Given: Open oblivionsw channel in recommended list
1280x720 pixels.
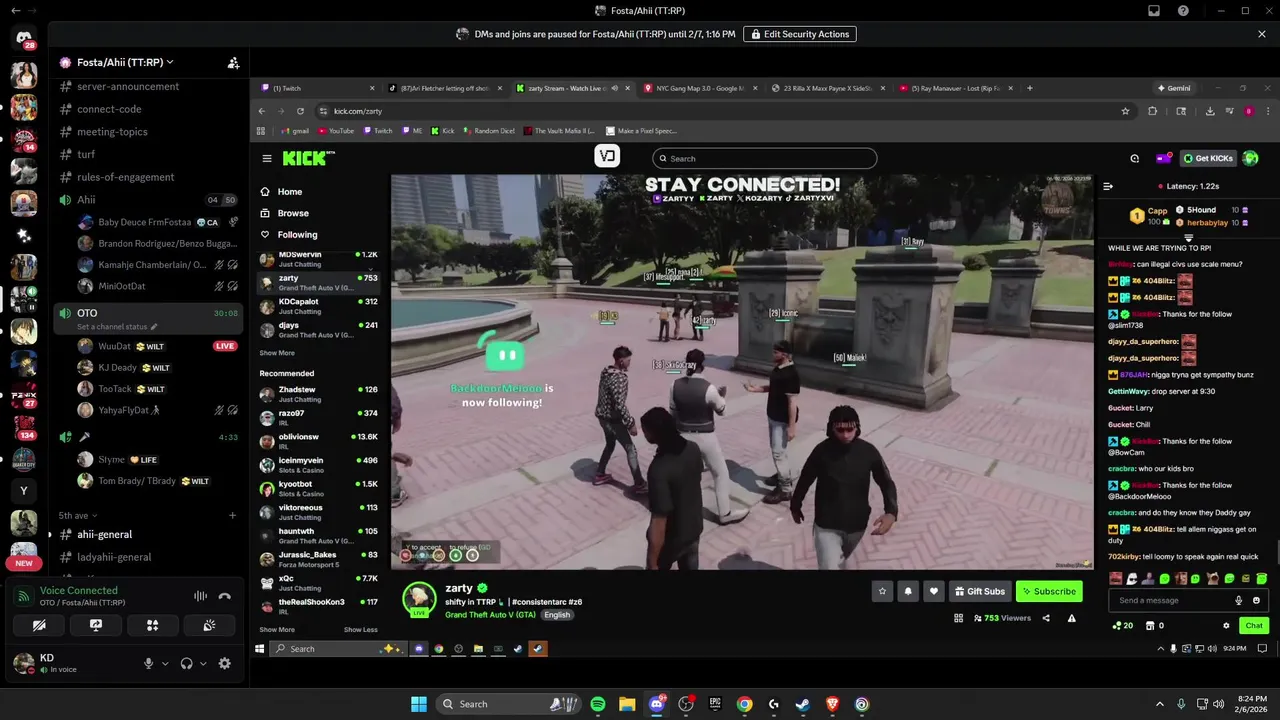Looking at the screenshot, I should click(320, 441).
